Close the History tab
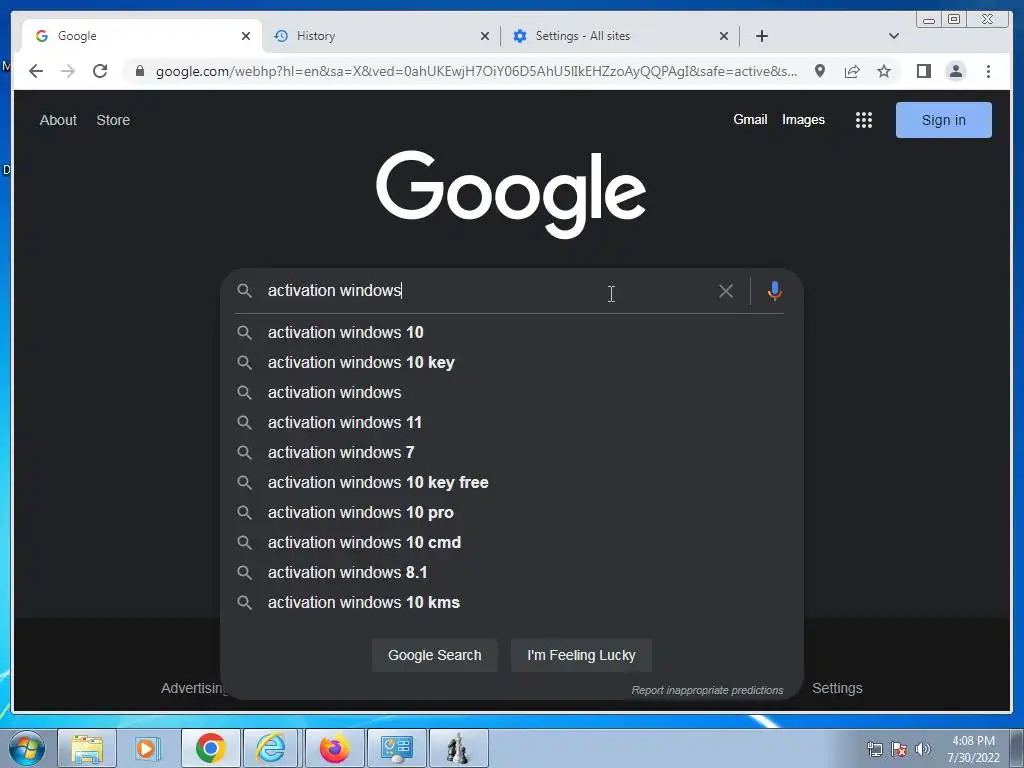The image size is (1024, 768). point(485,36)
